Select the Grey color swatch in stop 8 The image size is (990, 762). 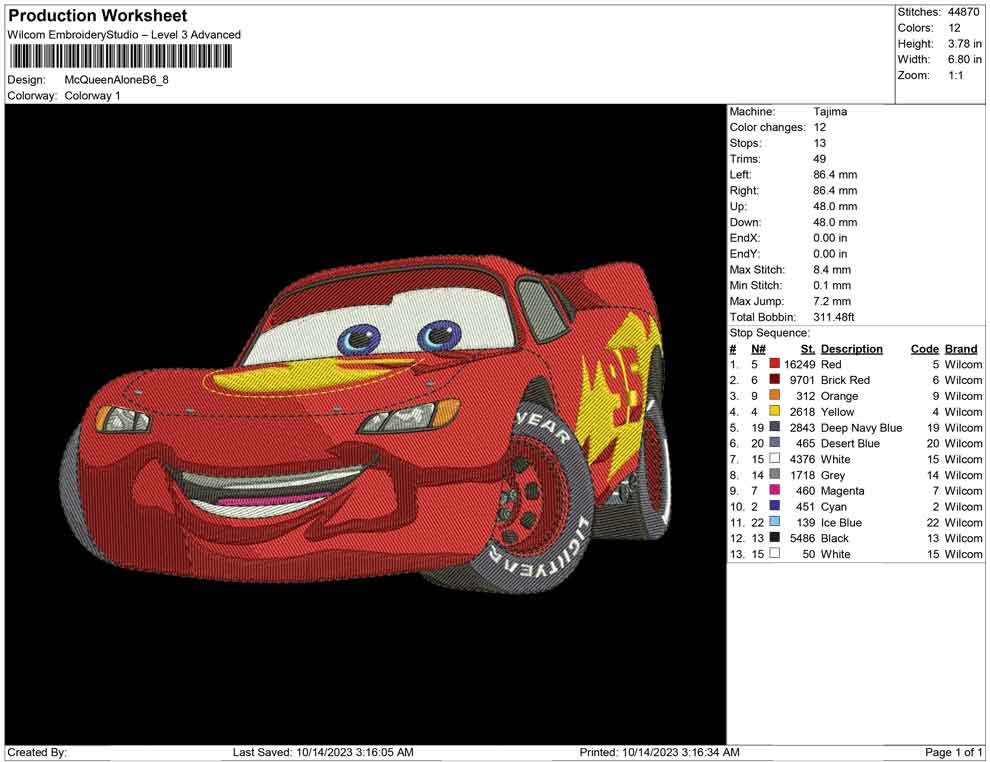click(775, 474)
